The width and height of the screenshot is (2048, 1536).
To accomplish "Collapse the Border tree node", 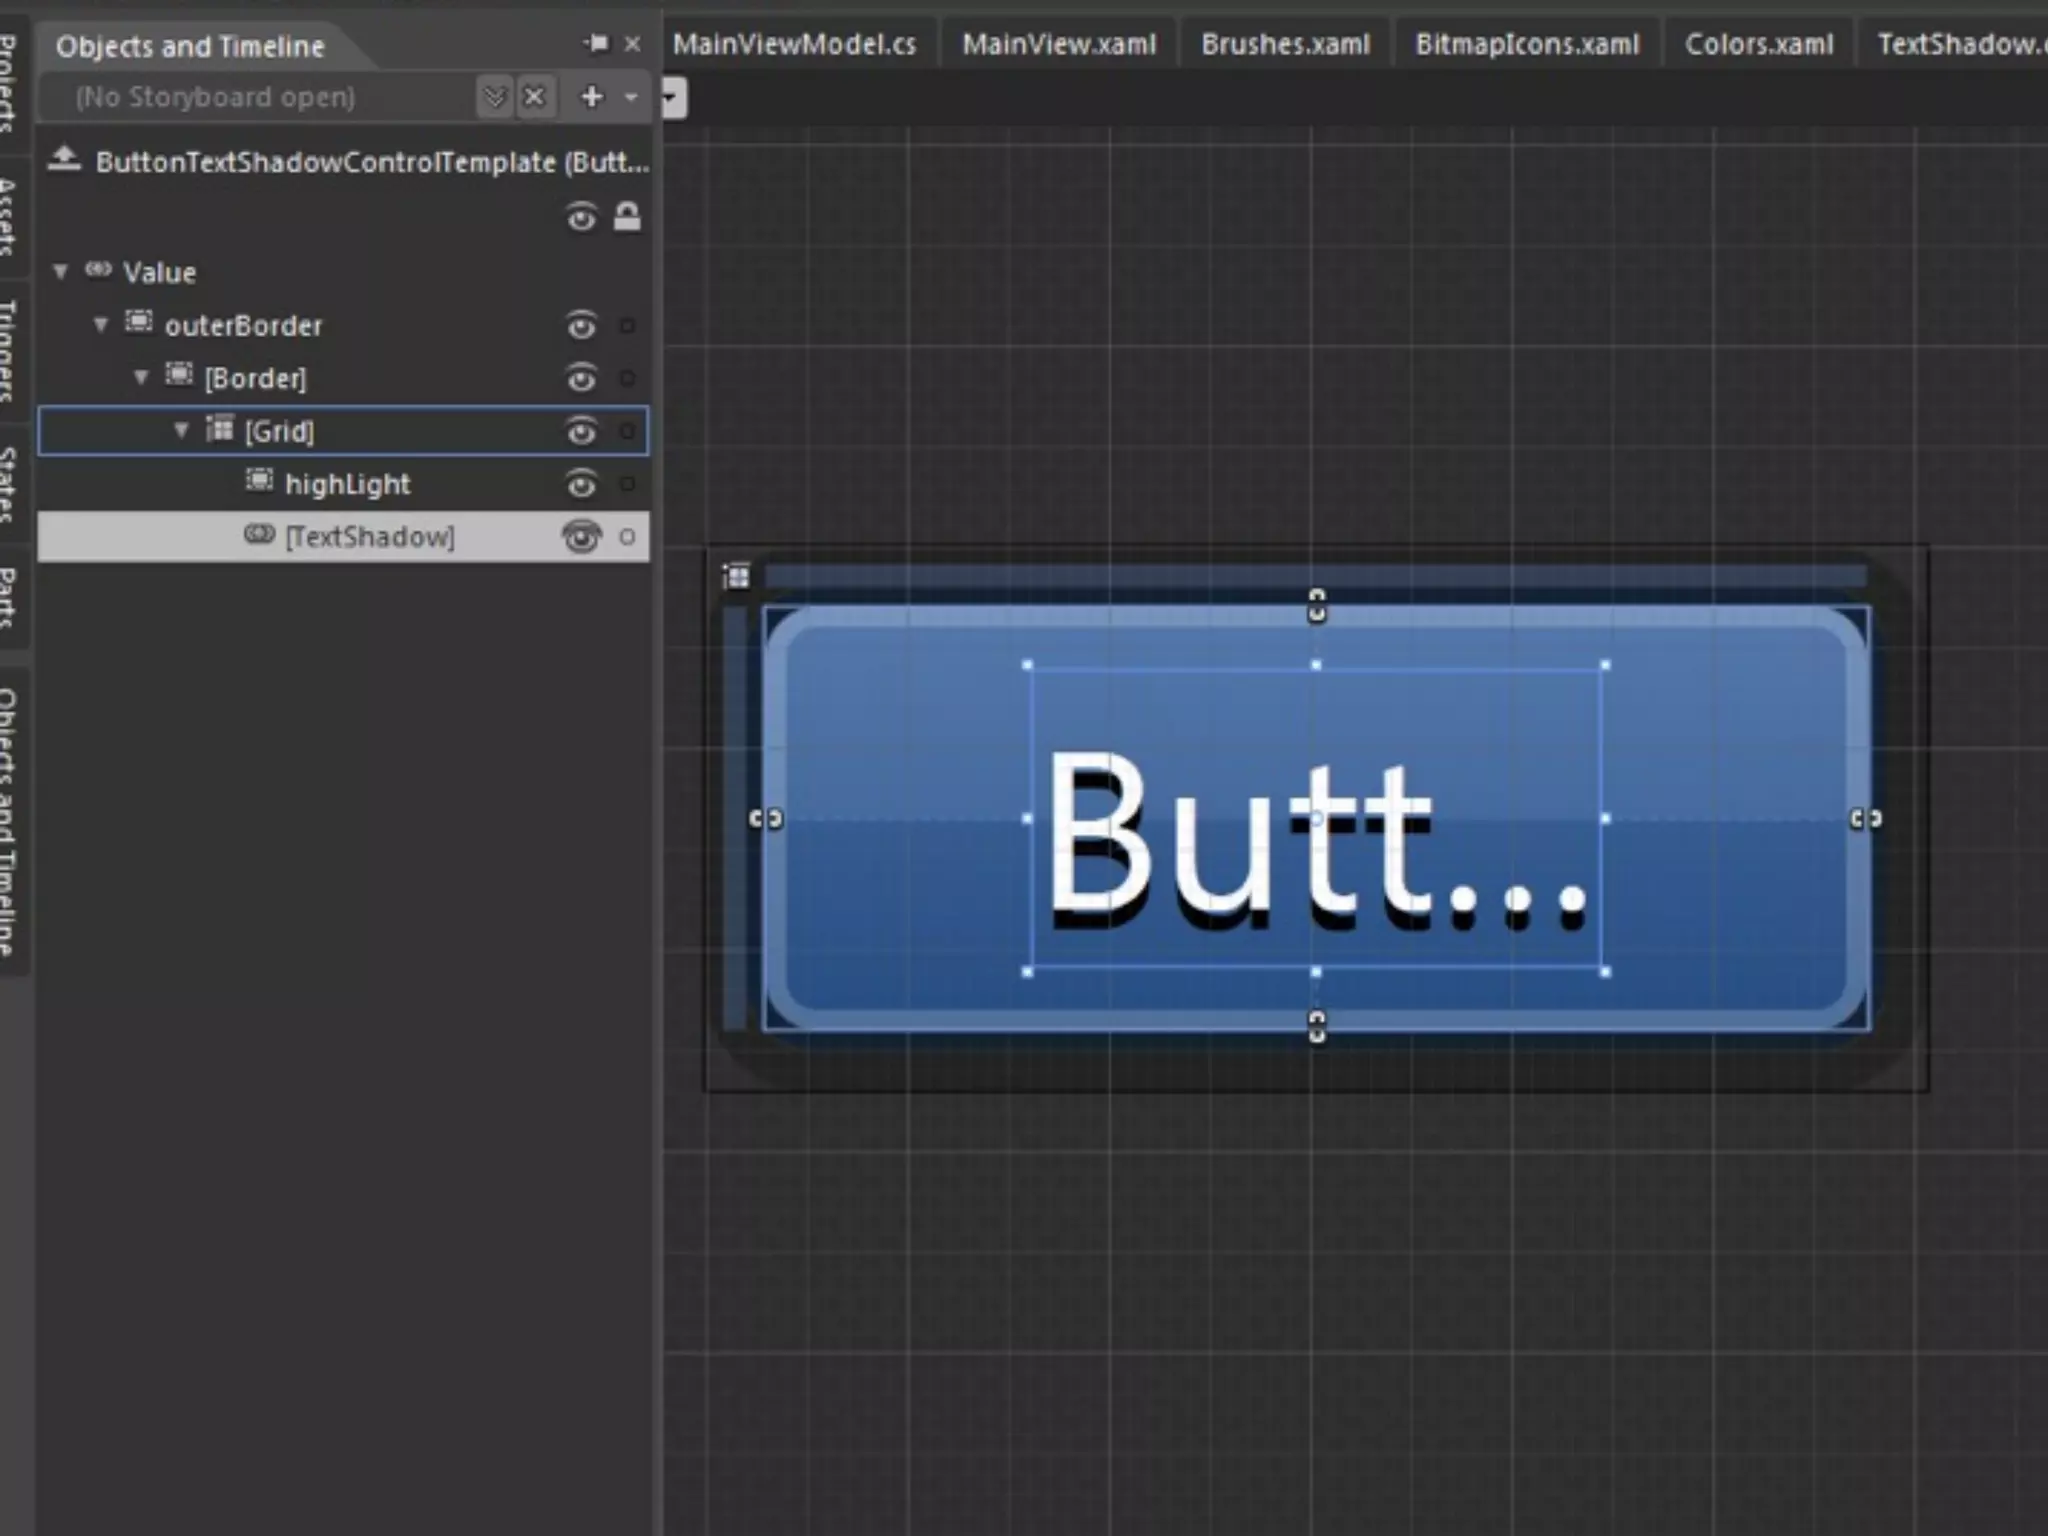I will 141,378.
